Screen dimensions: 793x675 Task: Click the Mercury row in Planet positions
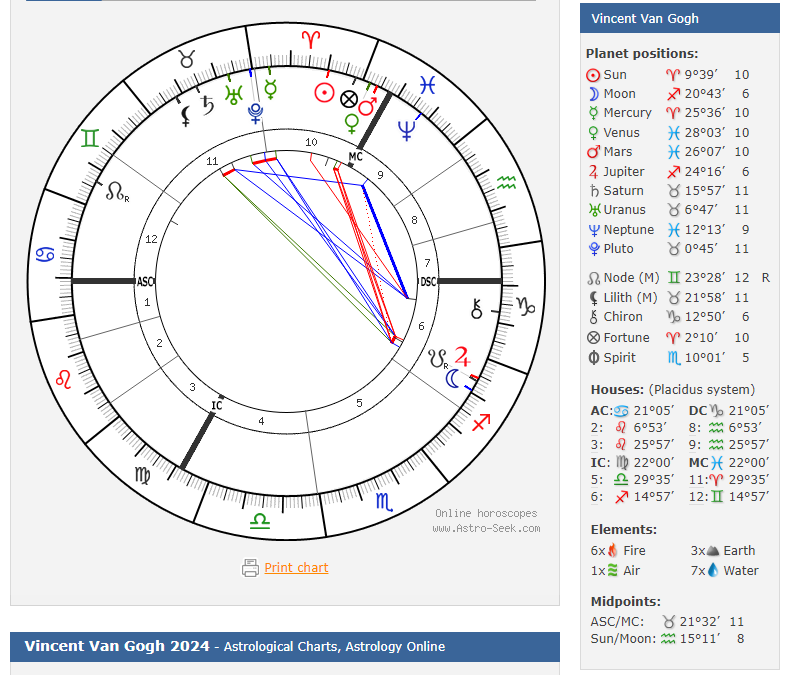point(668,113)
